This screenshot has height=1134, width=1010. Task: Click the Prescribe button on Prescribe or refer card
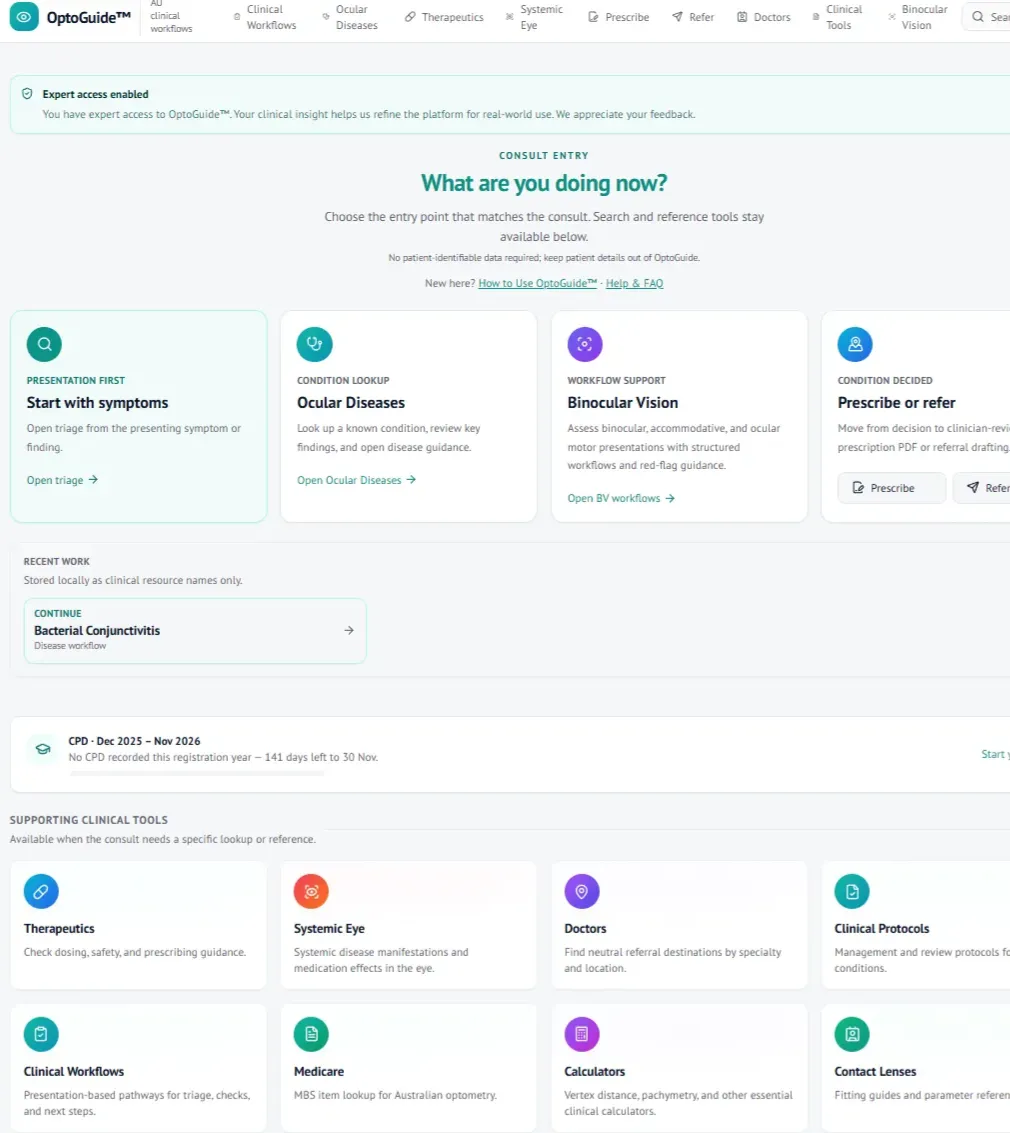coord(891,488)
